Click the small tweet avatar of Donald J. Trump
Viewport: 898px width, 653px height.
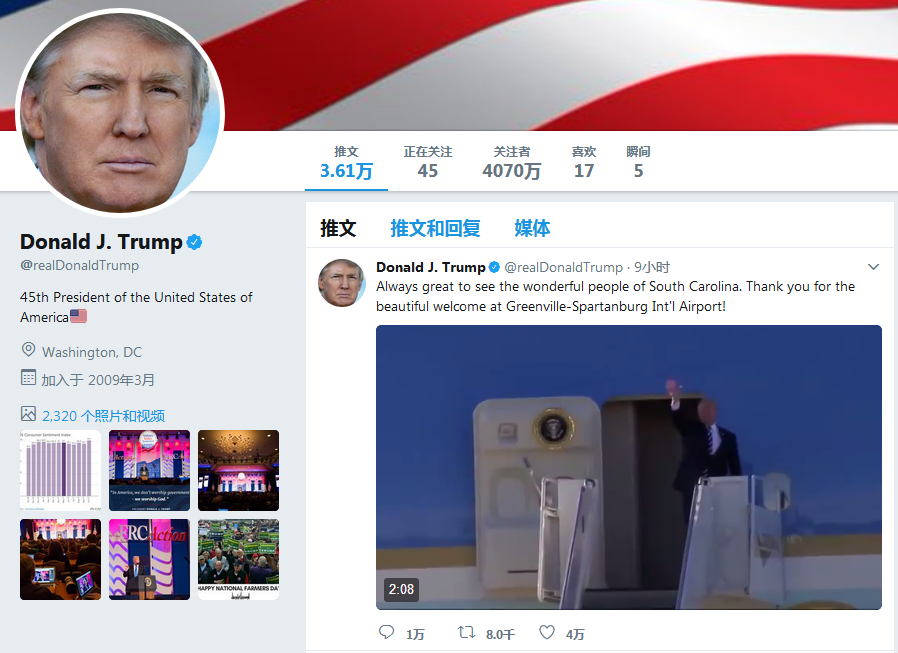click(x=342, y=283)
